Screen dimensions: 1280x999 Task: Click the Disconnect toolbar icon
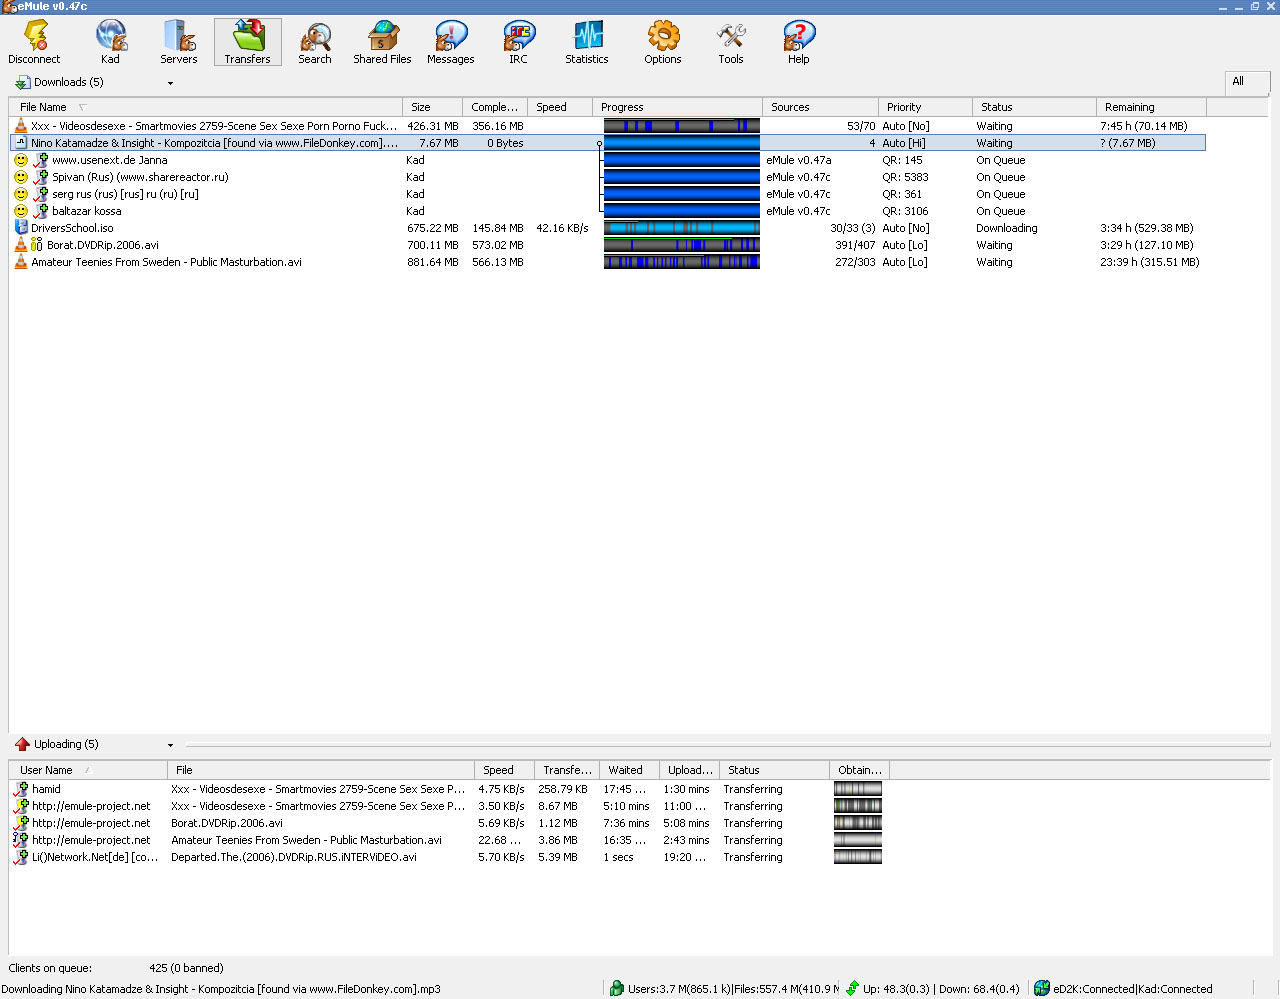[x=35, y=42]
